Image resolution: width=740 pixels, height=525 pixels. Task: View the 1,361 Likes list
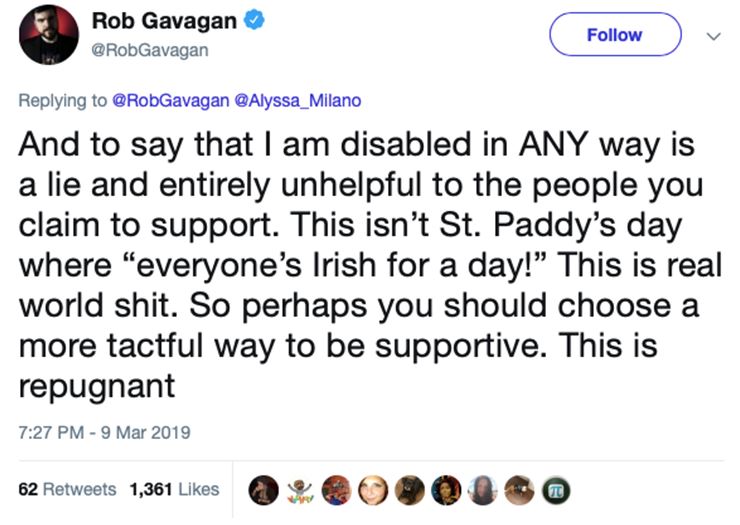point(174,489)
